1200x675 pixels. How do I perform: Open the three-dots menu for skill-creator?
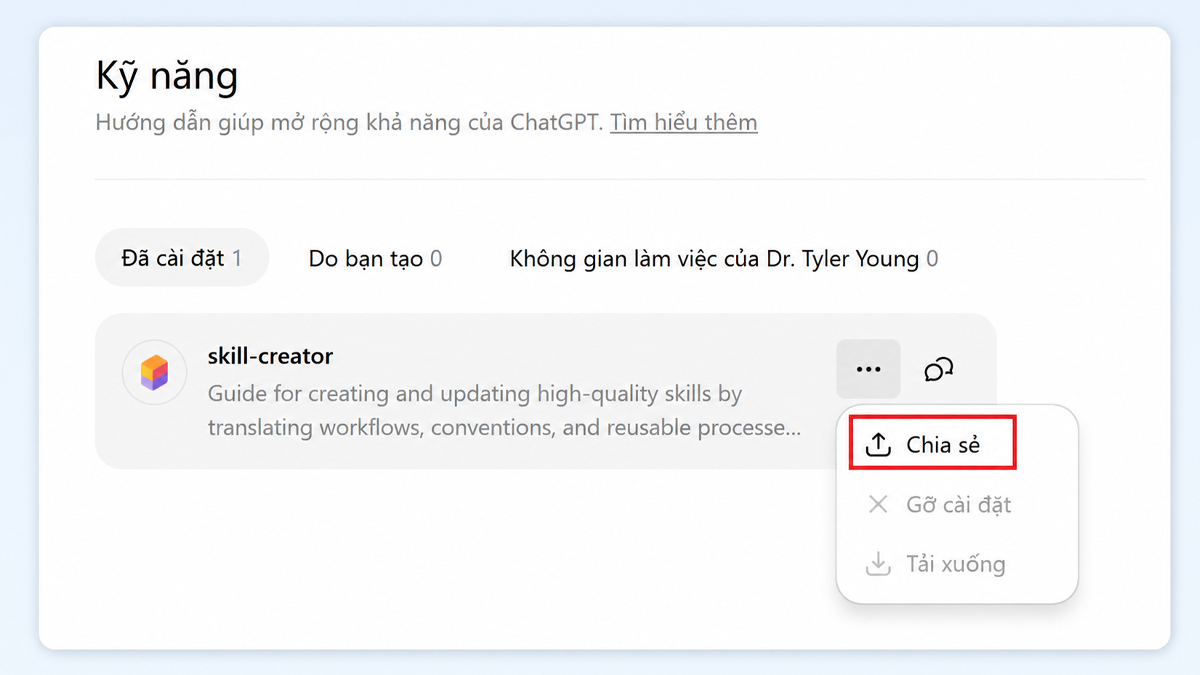868,369
